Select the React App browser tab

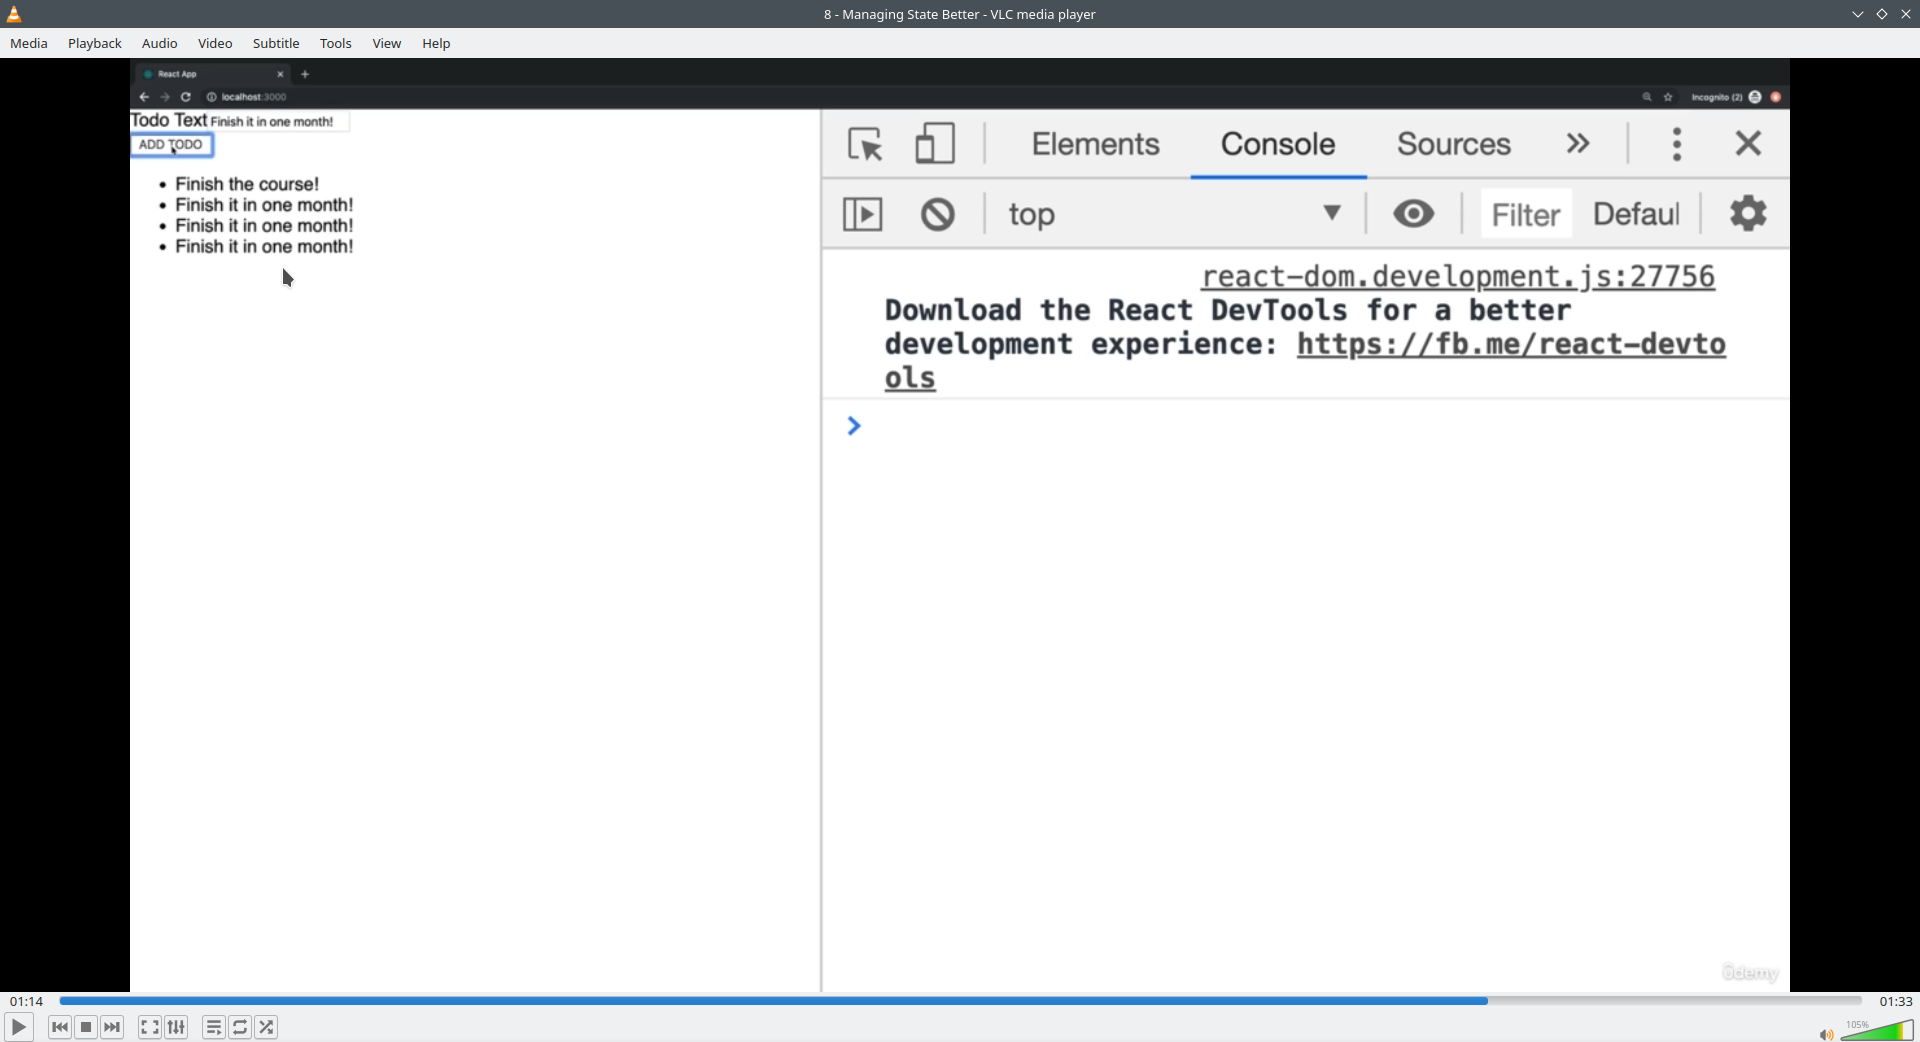[x=210, y=74]
